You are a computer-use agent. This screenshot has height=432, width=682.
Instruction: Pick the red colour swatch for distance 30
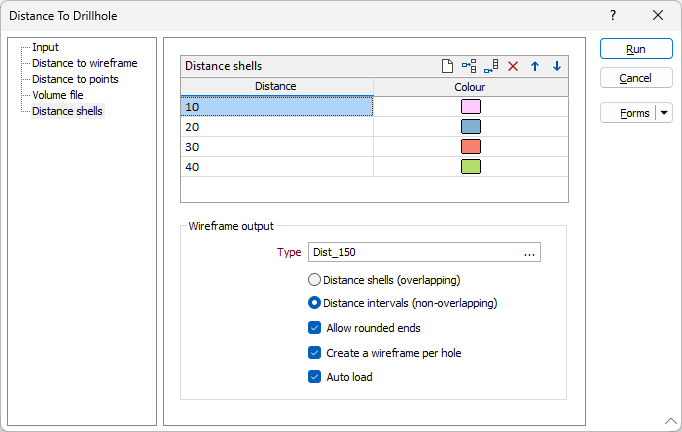(471, 147)
